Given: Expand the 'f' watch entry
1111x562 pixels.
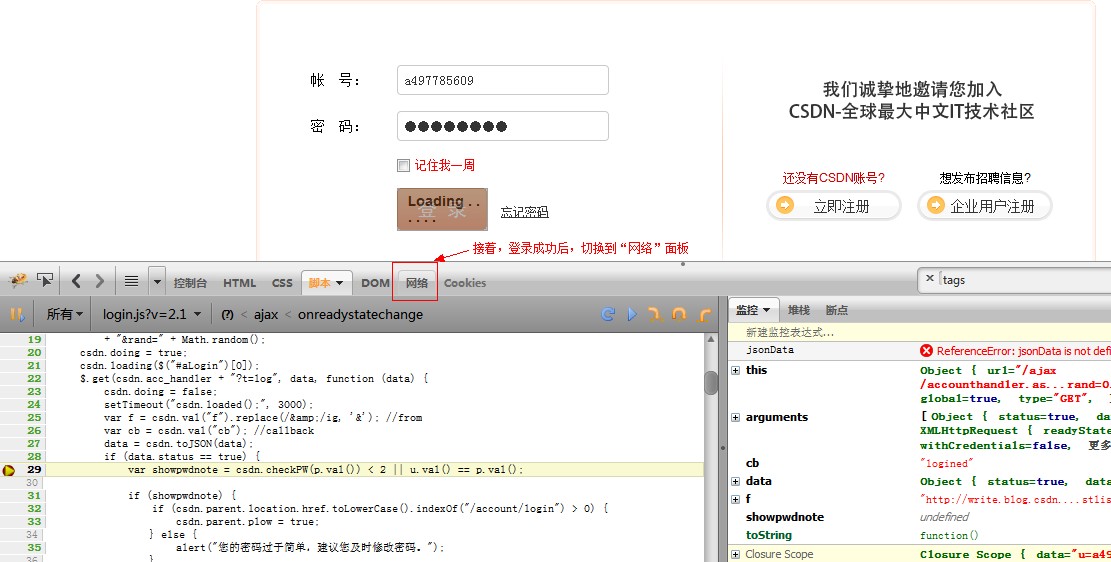Looking at the screenshot, I should point(735,499).
